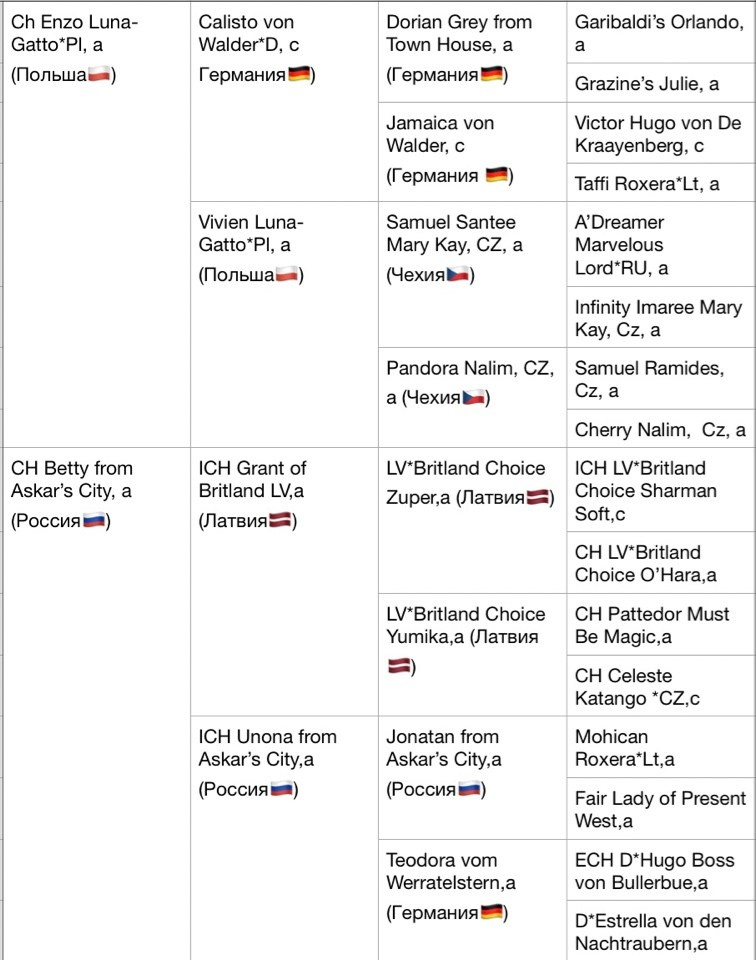Click the Russian flag under CH Betty
This screenshot has height=960, width=756.
[x=94, y=522]
